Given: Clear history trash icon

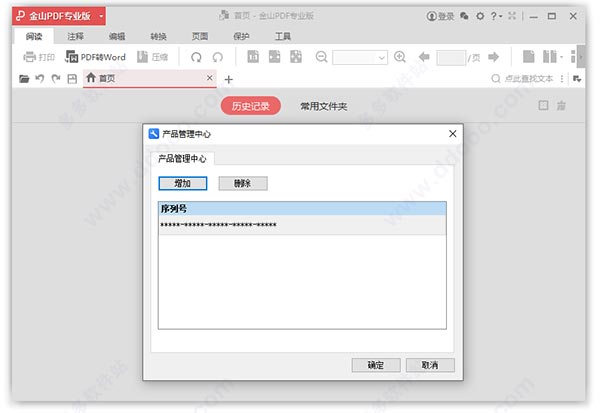Looking at the screenshot, I should 561,105.
